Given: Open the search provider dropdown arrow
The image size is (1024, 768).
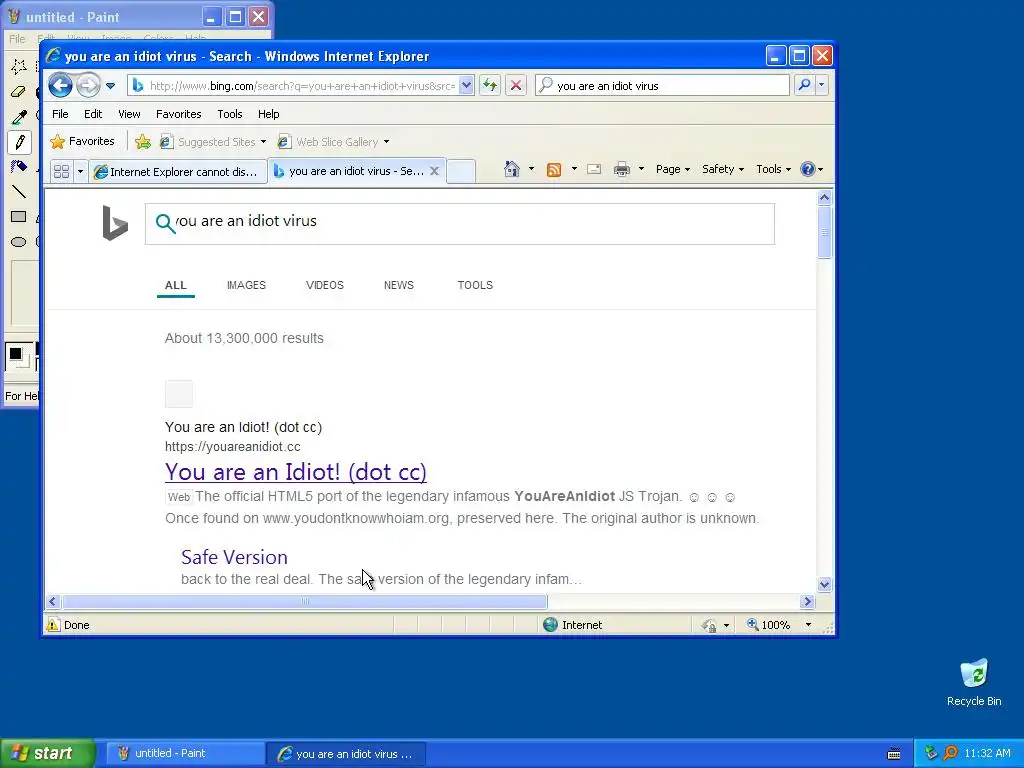Looking at the screenshot, I should 822,85.
